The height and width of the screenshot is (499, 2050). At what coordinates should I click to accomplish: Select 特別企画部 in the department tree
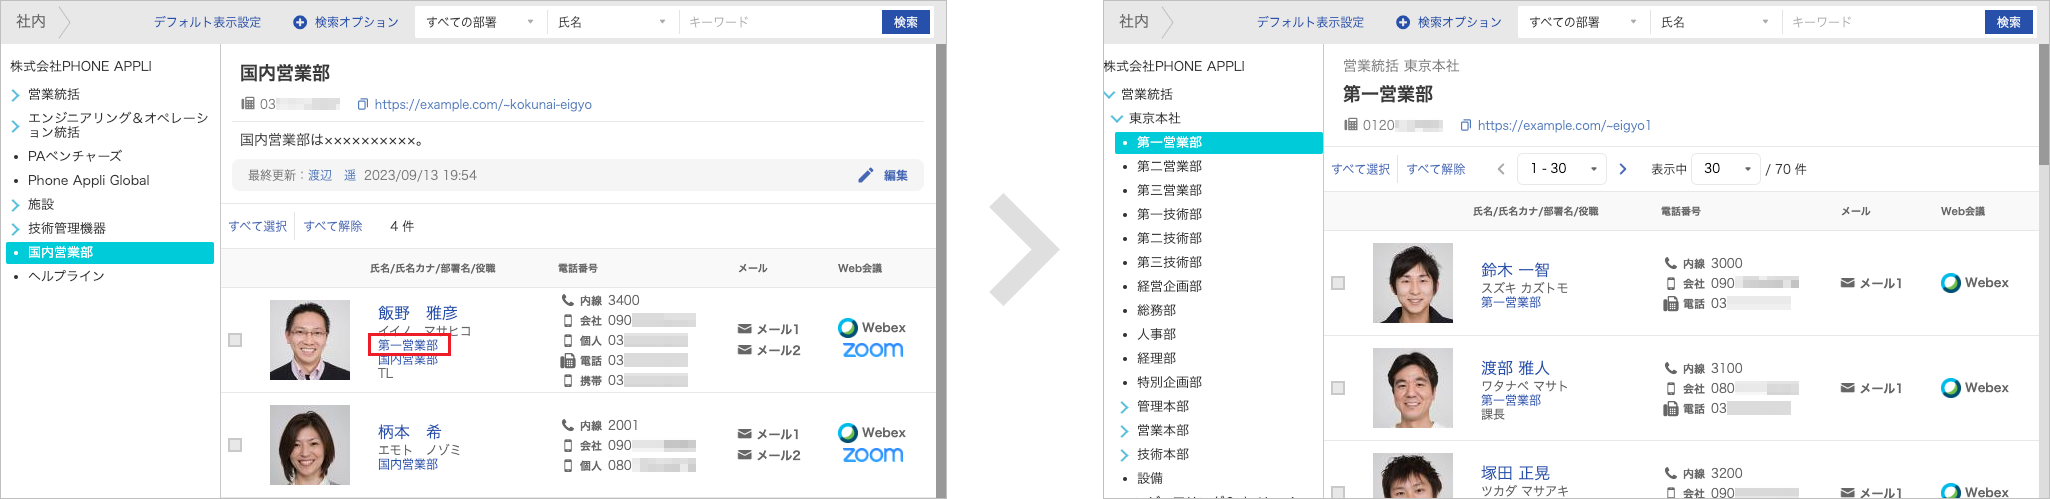coord(1169,382)
